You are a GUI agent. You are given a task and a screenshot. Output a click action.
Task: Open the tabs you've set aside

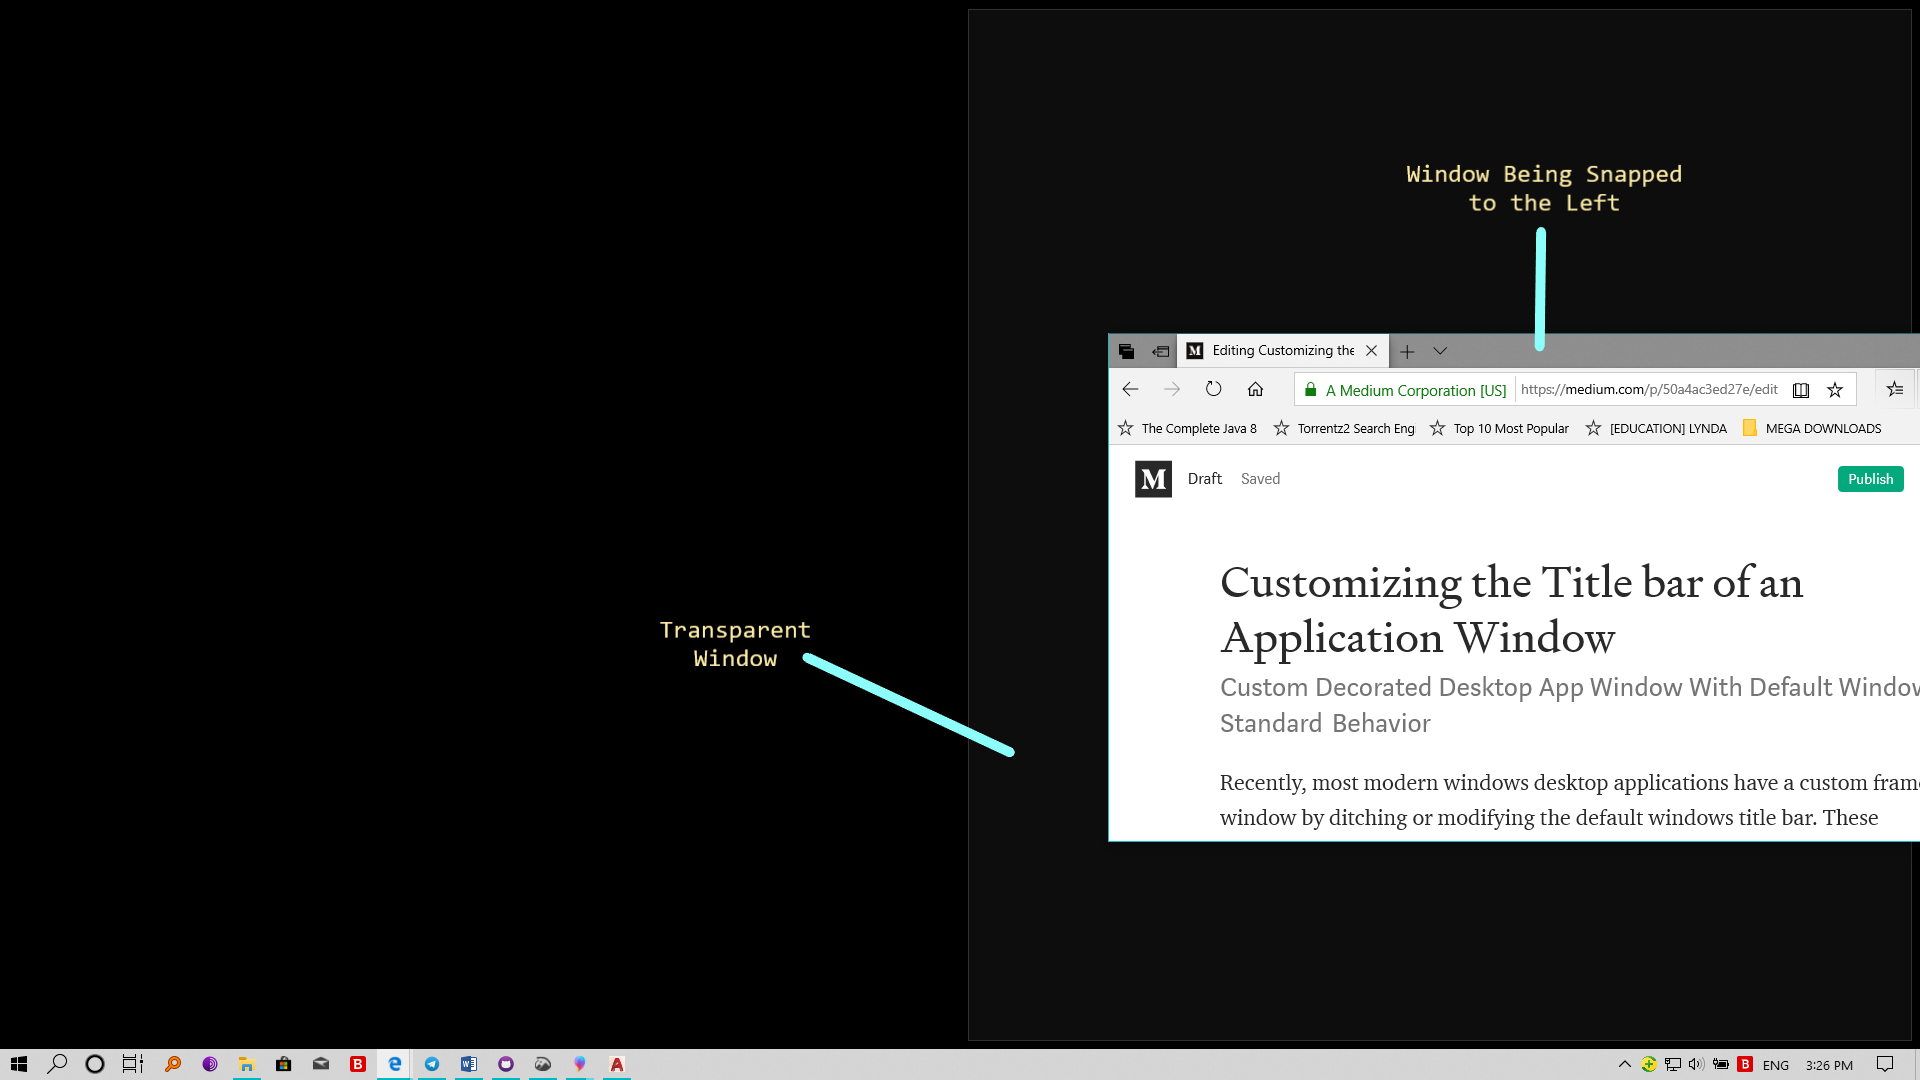(x=1126, y=351)
